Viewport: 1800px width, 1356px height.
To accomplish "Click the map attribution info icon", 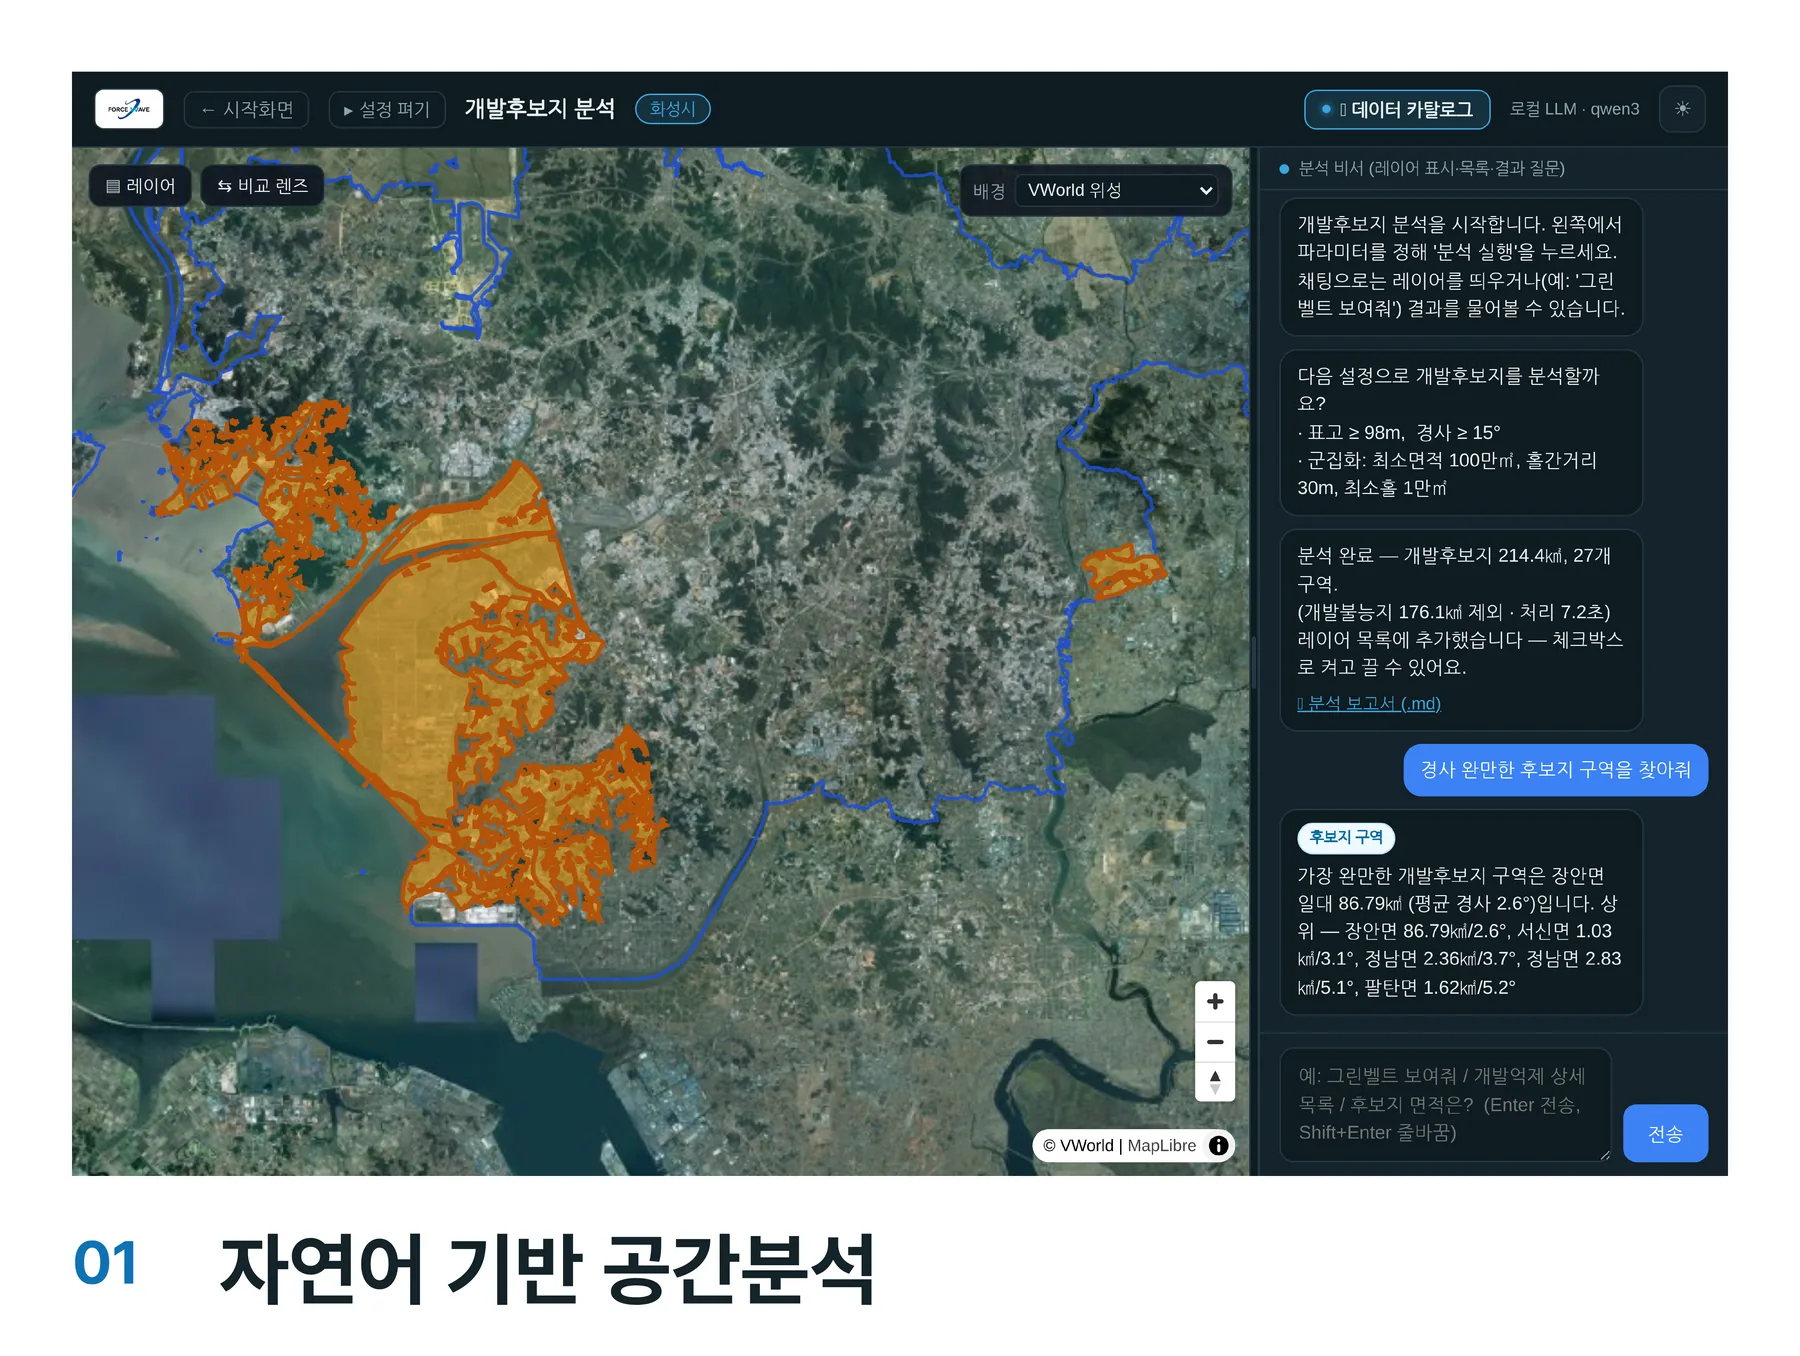I will click(1218, 1146).
